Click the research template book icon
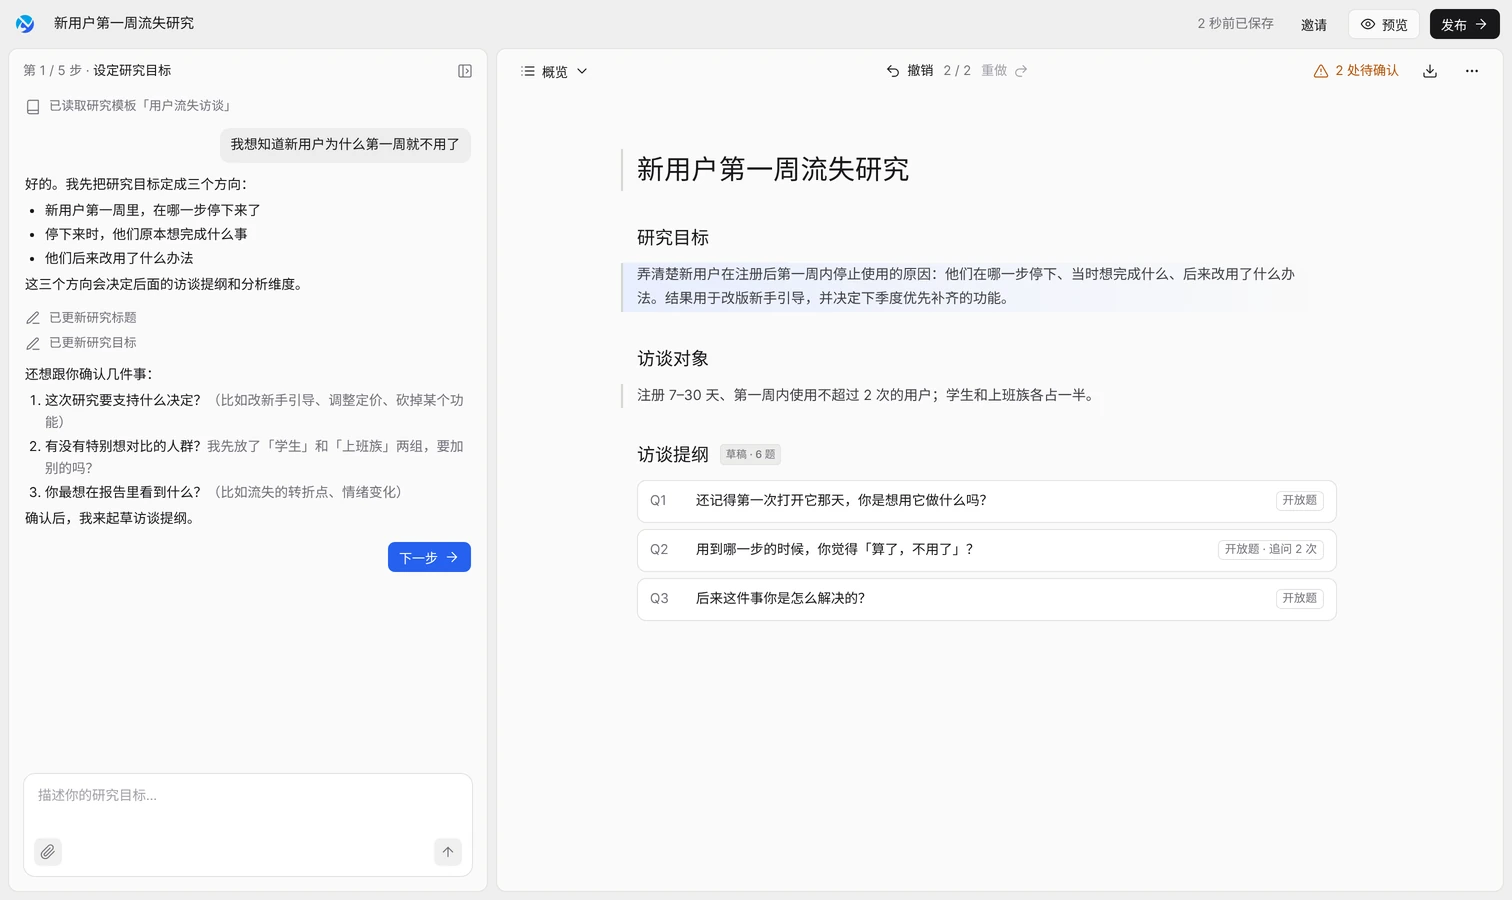 [x=33, y=106]
